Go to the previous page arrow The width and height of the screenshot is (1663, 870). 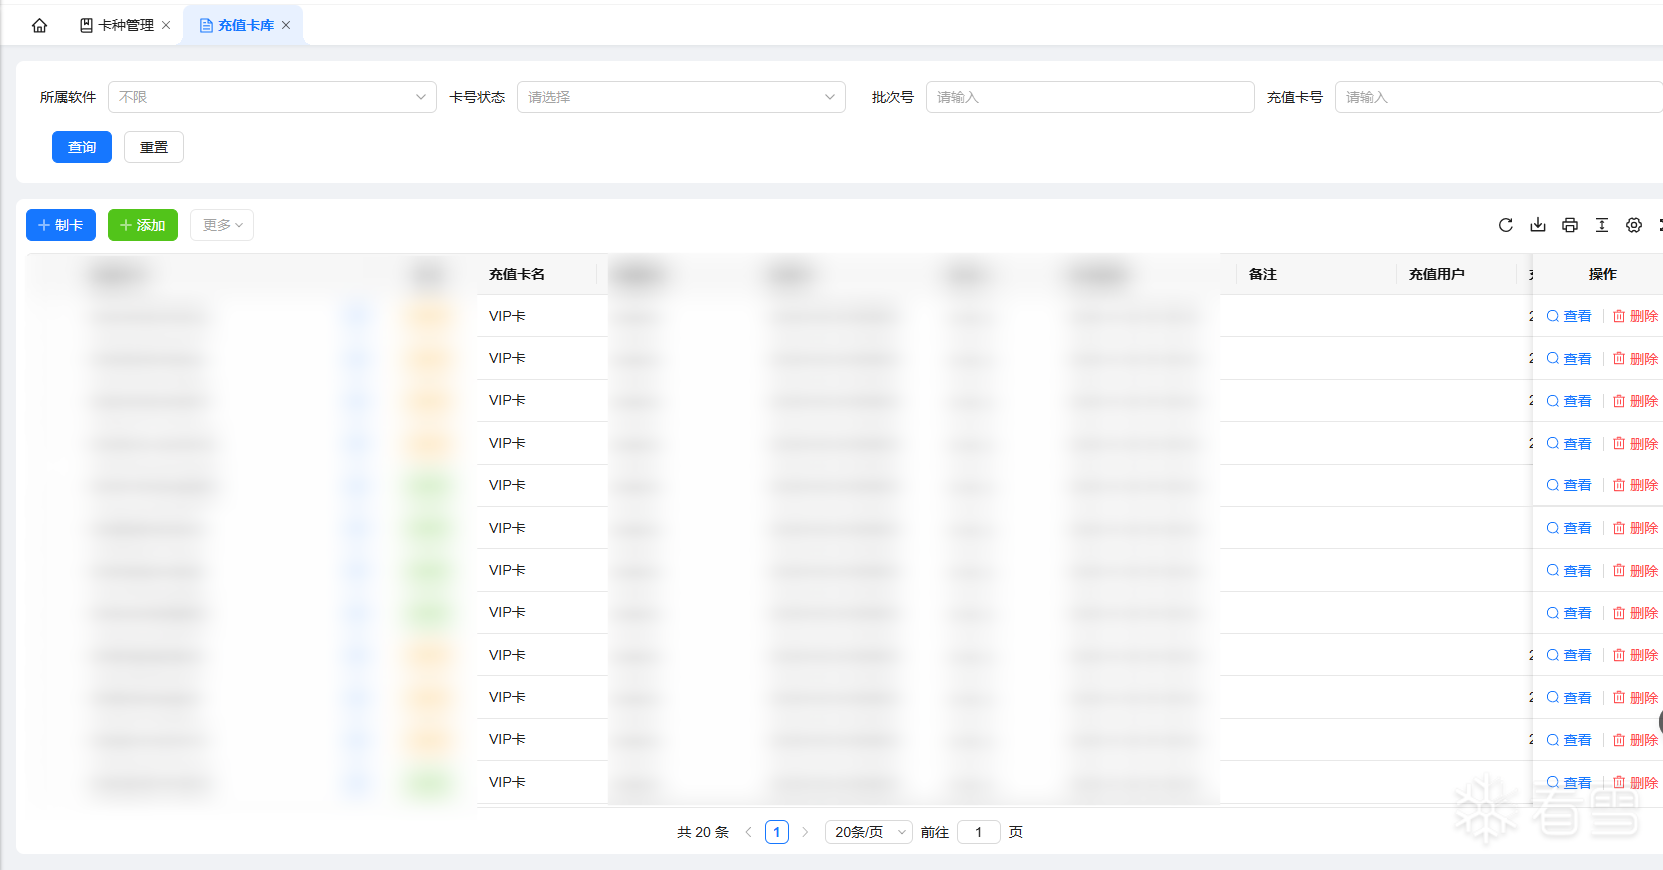coord(748,832)
